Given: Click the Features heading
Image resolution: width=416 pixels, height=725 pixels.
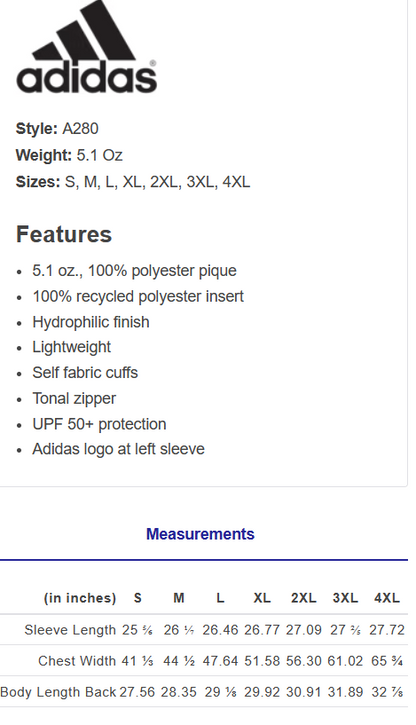Looking at the screenshot, I should pyautogui.click(x=64, y=234).
